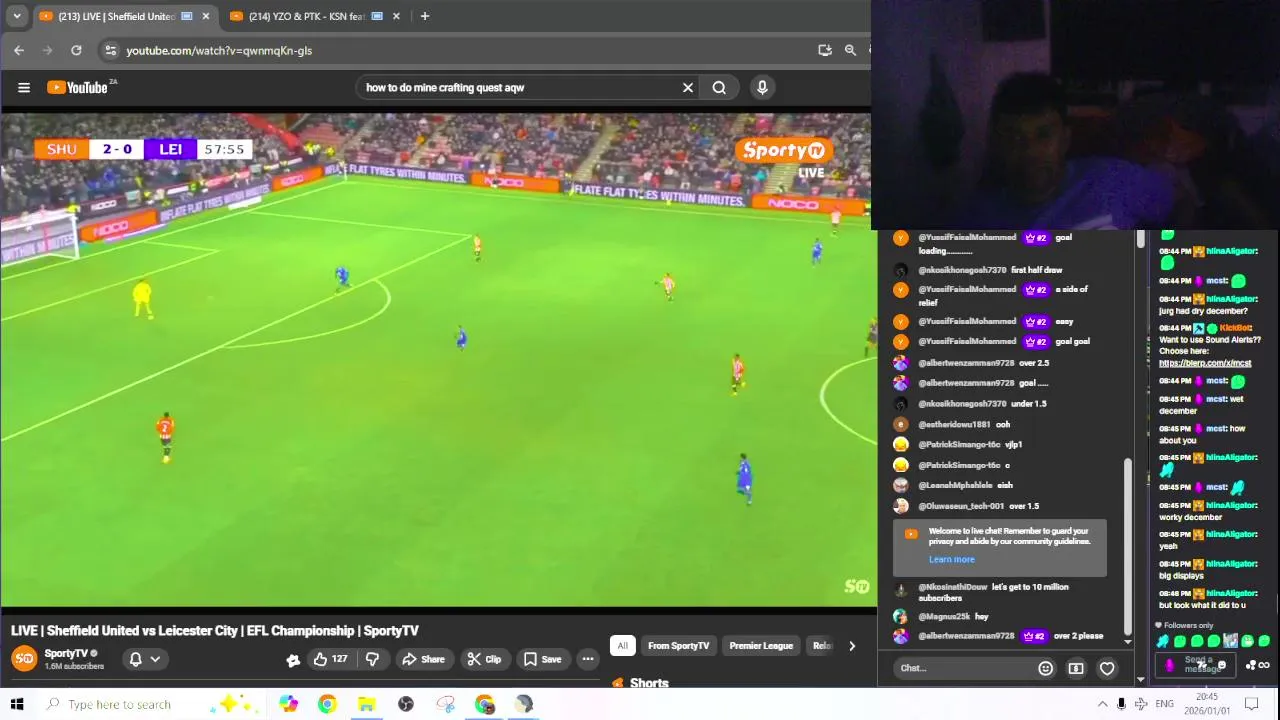Click @Magnus25k username in chat
The image size is (1280, 720).
[945, 617]
